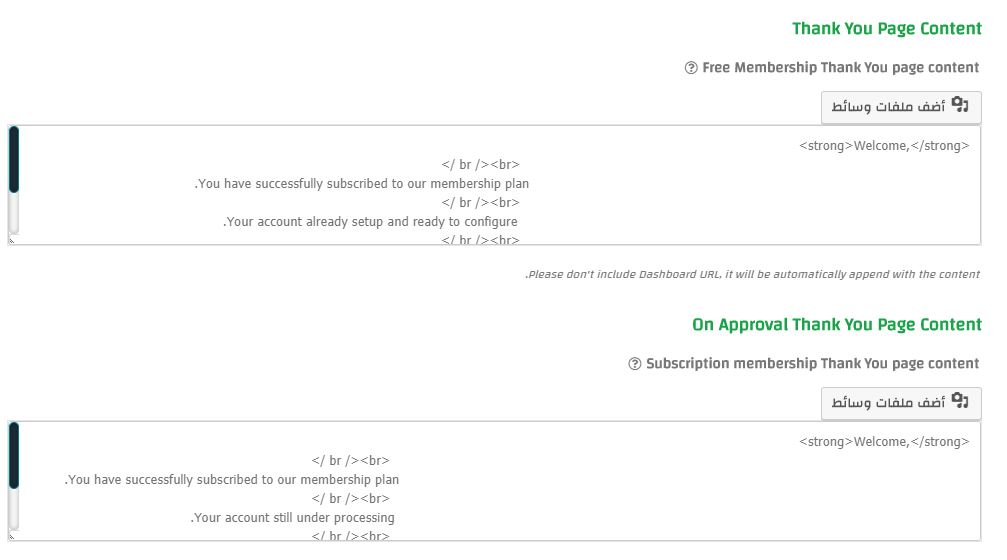Click resize handle of Free Membership textarea
Viewport: 1007px width, 560px height.
(x=12, y=240)
